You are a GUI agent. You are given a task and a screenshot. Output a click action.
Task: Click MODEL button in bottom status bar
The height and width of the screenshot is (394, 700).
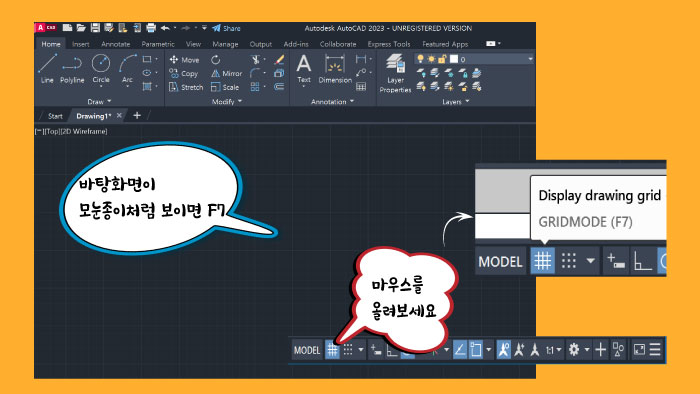point(307,350)
